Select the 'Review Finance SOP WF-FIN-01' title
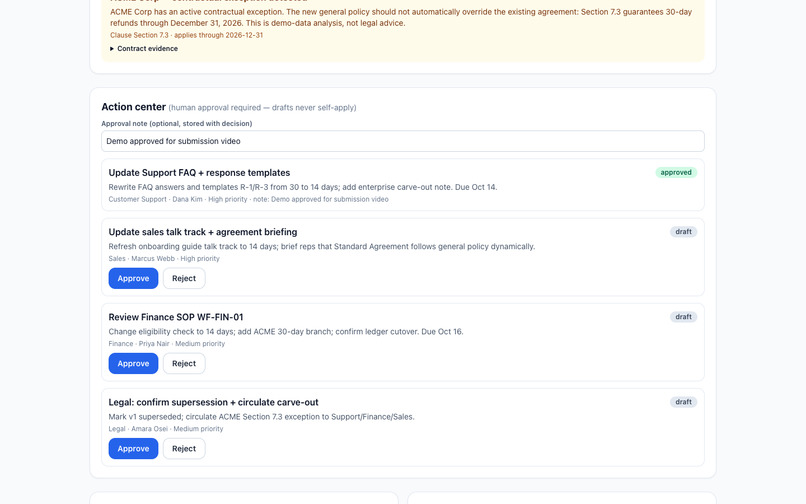The height and width of the screenshot is (504, 806). pos(176,317)
